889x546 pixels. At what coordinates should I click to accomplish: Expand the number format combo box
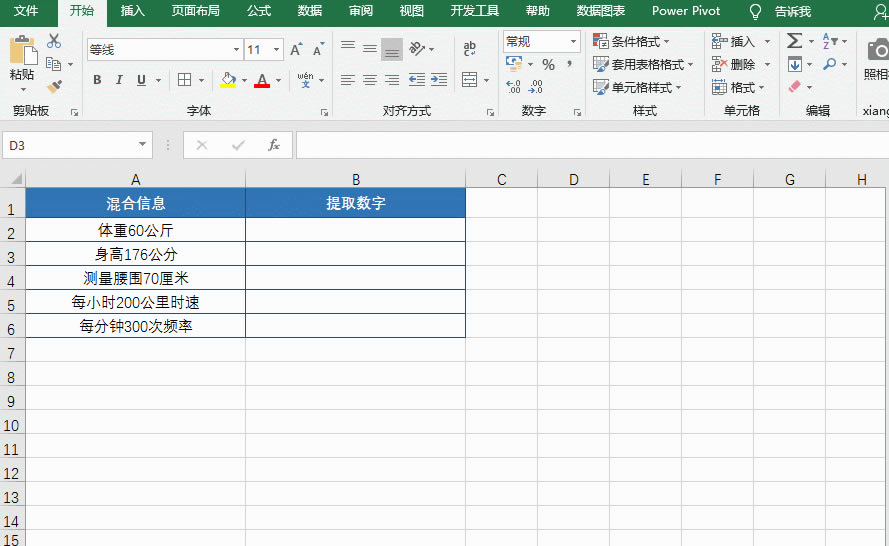click(573, 42)
